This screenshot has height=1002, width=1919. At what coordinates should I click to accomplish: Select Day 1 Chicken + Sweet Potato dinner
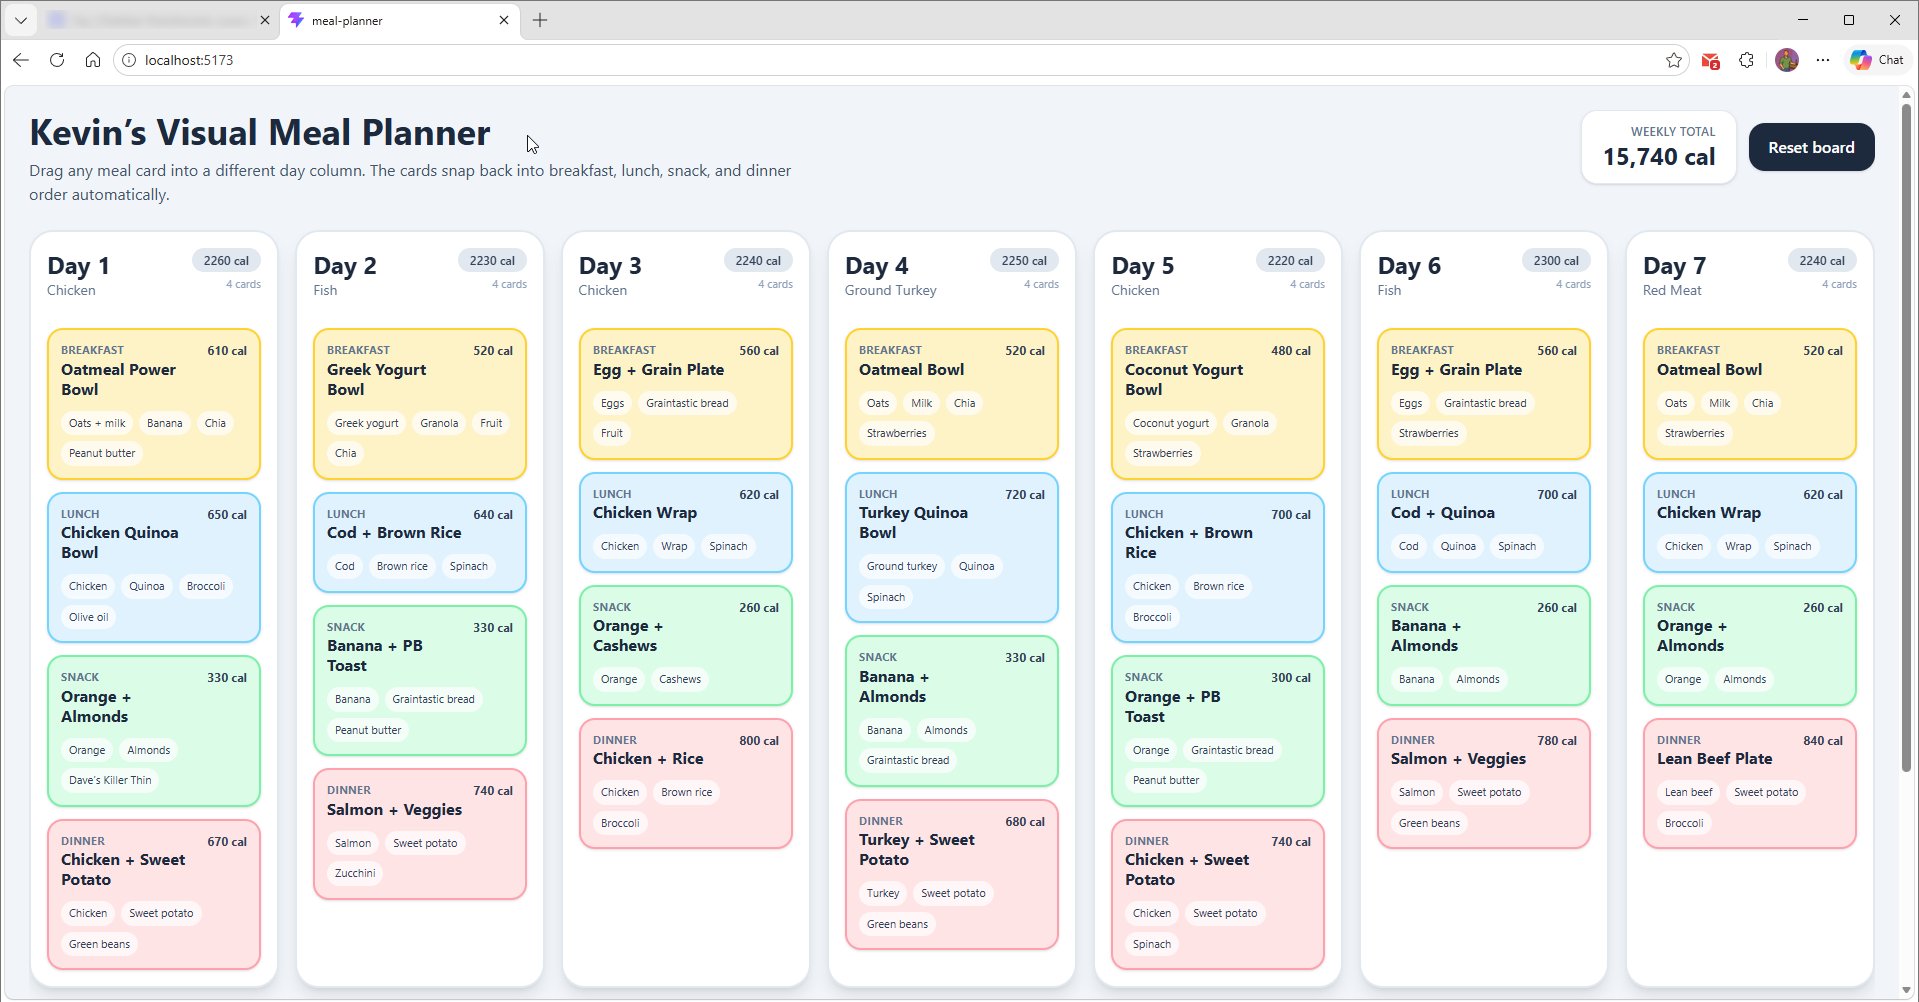[x=154, y=894]
